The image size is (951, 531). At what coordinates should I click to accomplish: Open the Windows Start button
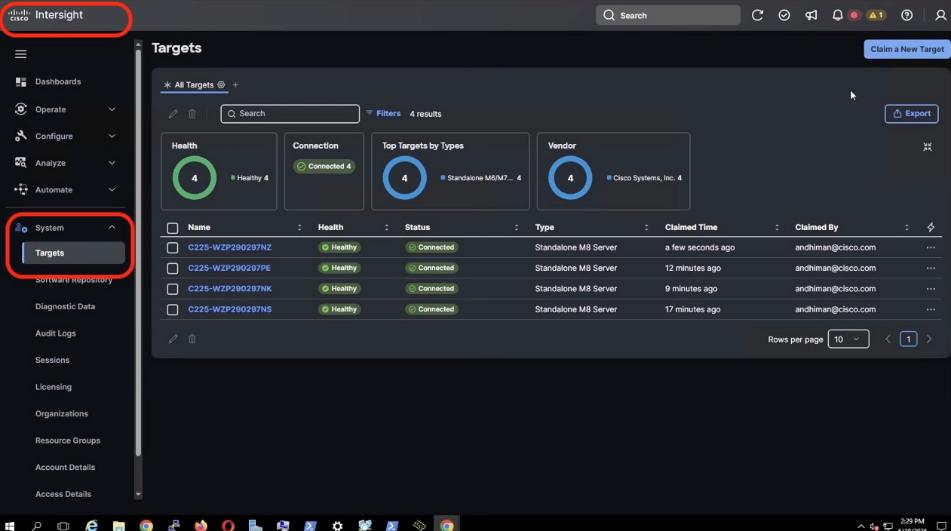9,526
